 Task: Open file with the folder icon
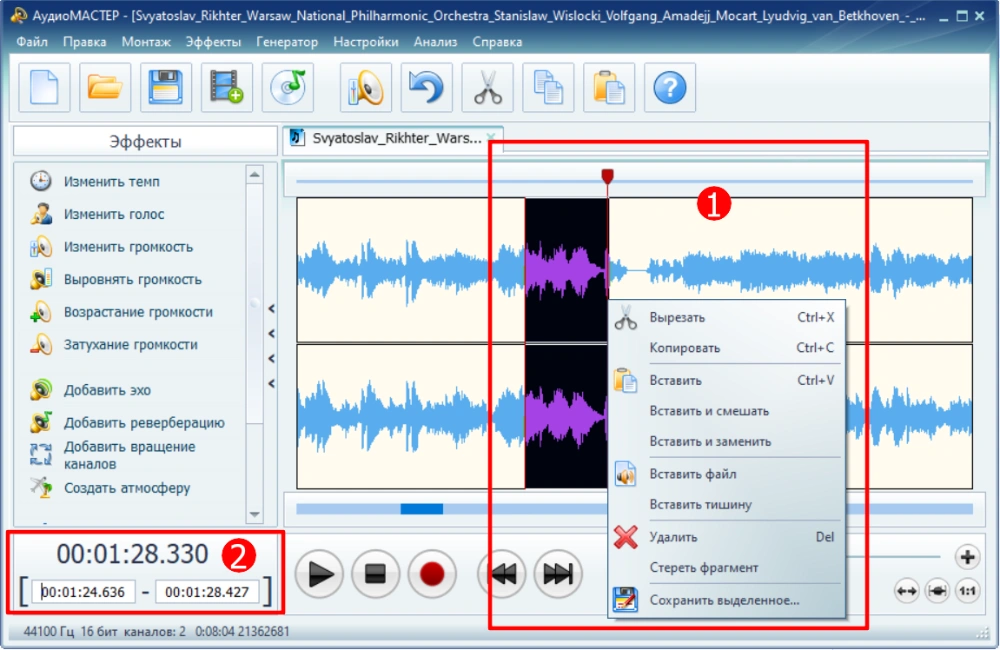pyautogui.click(x=105, y=88)
